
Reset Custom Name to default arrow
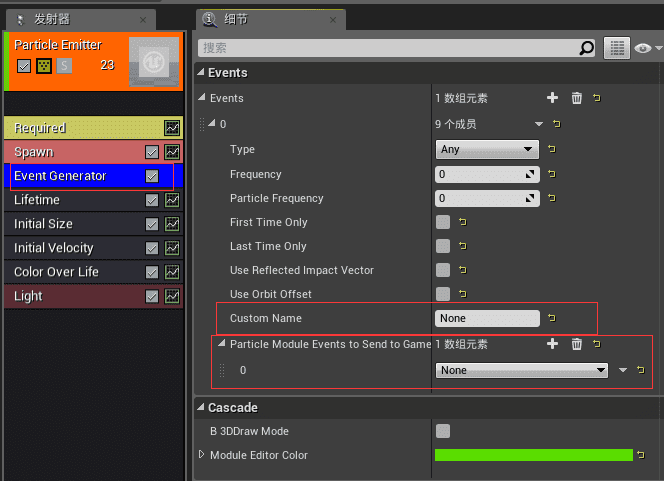[551, 318]
